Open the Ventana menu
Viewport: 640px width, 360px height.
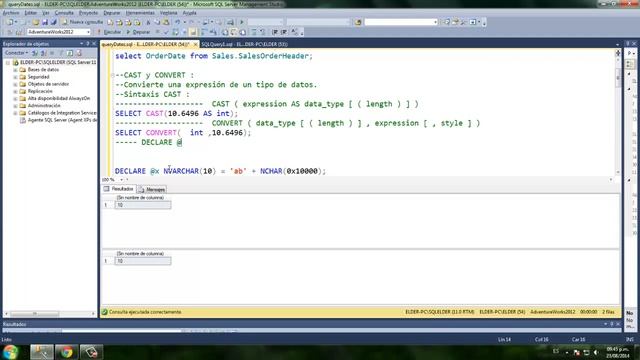(169, 13)
